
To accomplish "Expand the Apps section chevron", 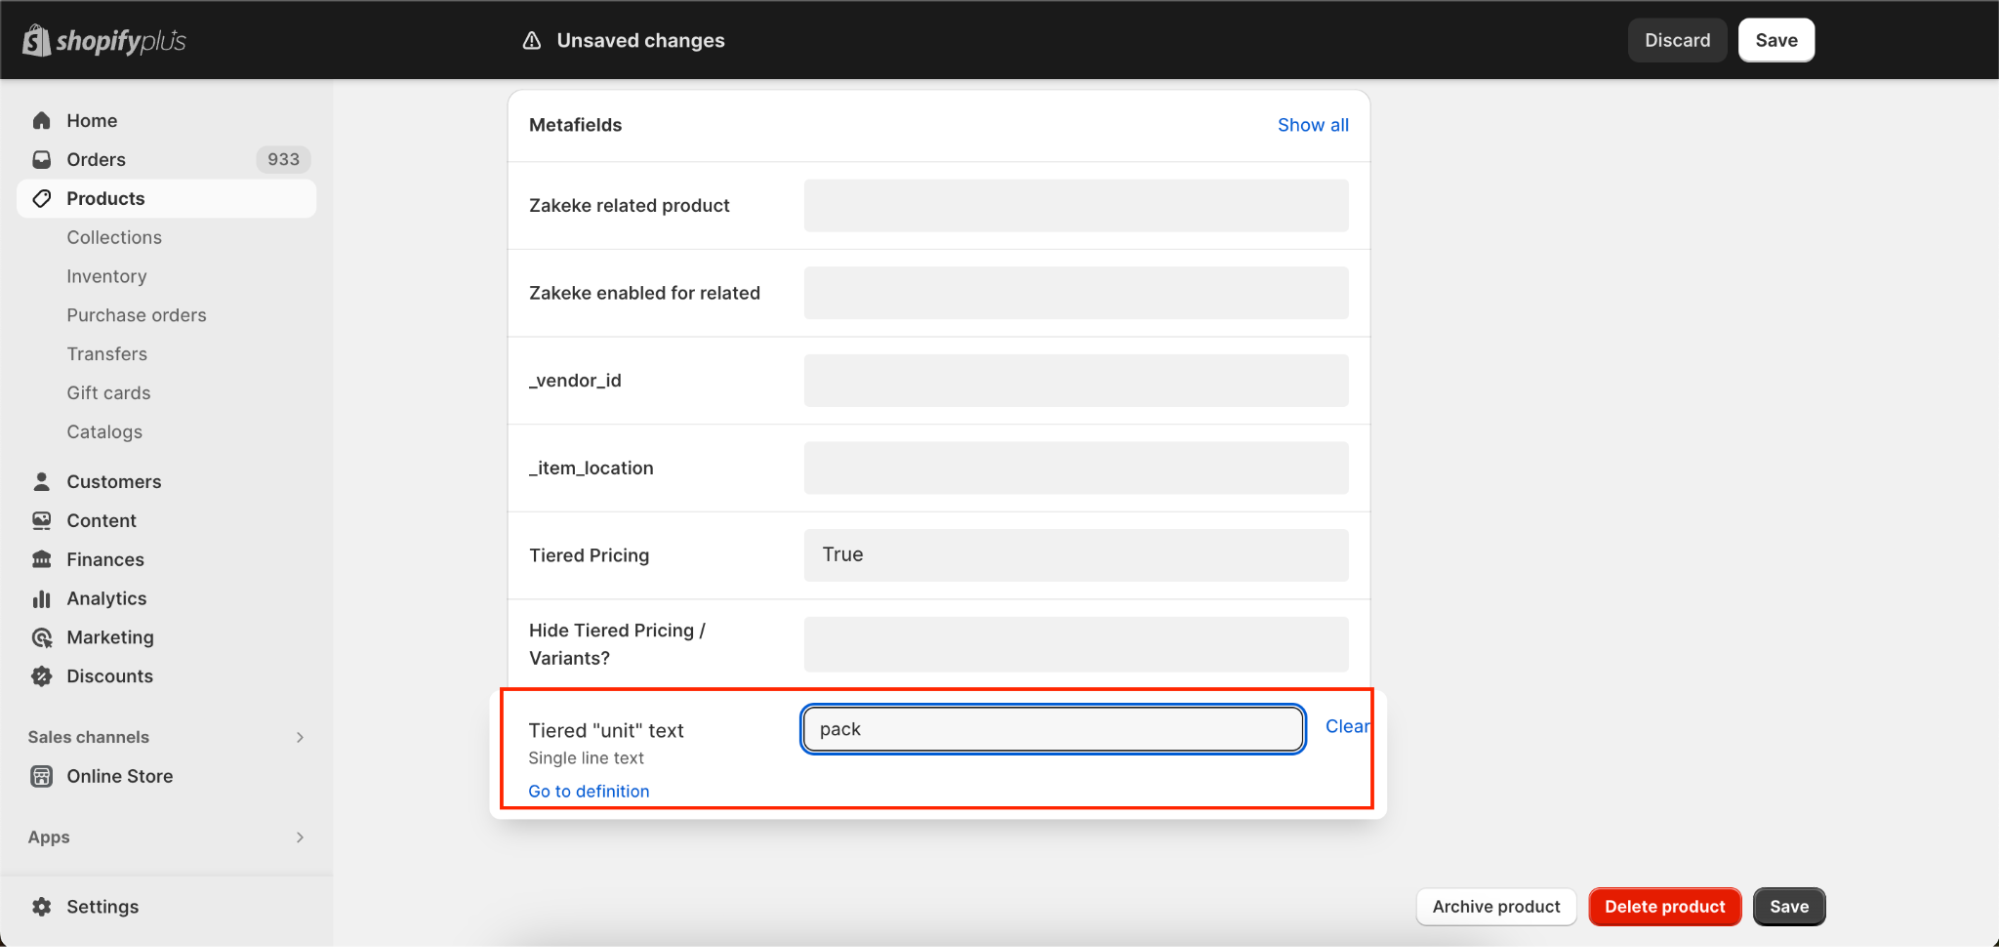I will coord(300,837).
